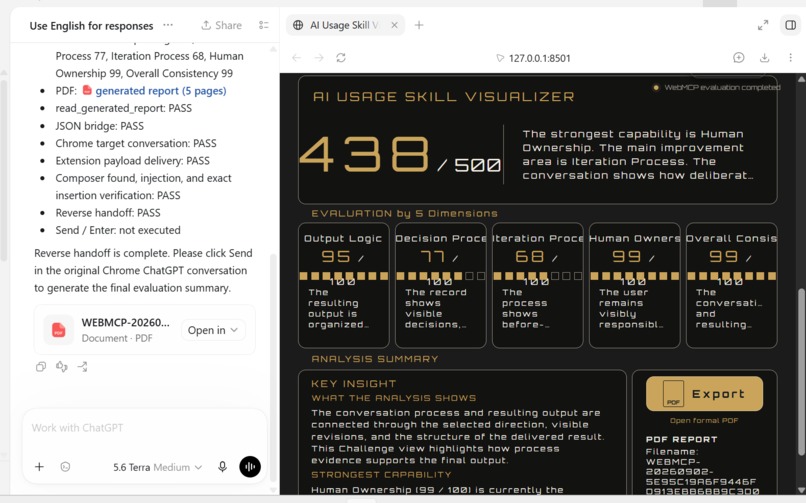Expand the browser panel to fullscreen
Image resolution: width=806 pixels, height=503 pixels.
[763, 25]
